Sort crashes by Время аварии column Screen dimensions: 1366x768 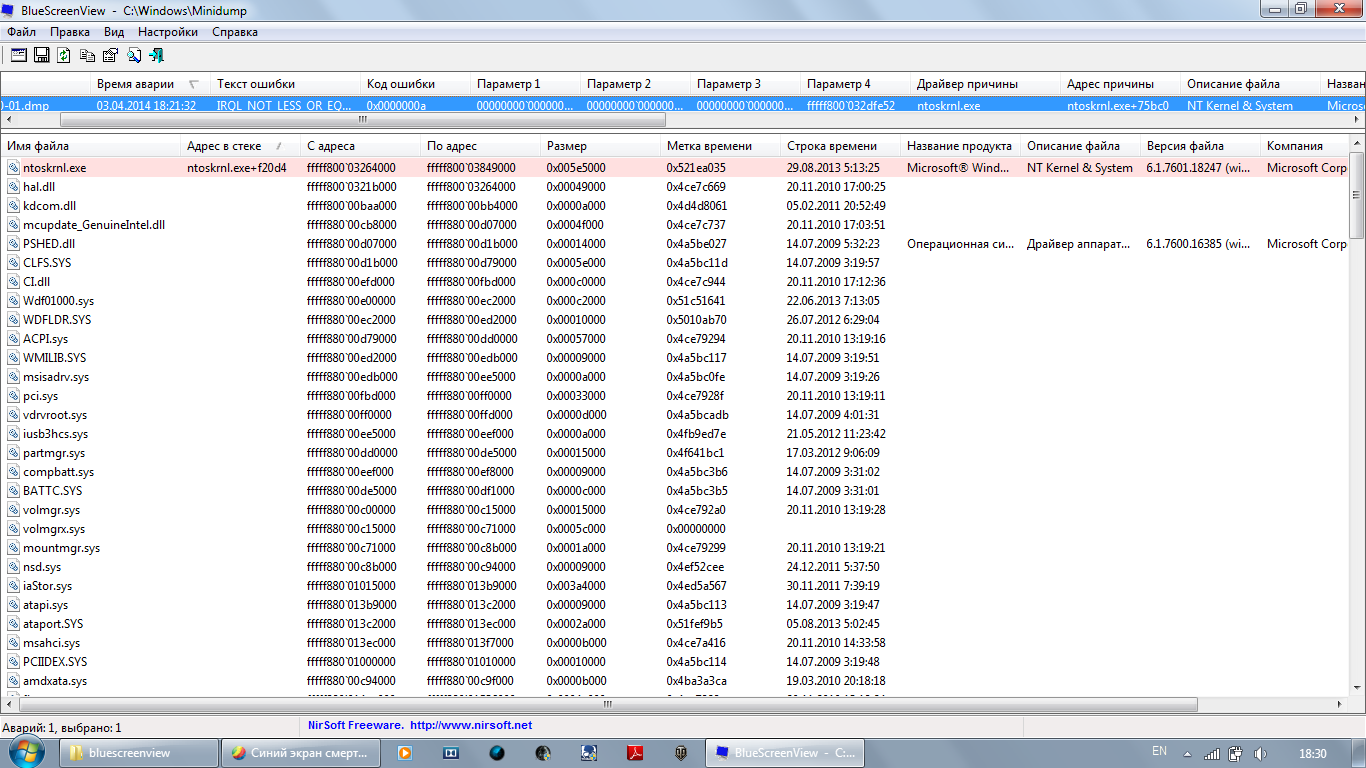[x=135, y=84]
